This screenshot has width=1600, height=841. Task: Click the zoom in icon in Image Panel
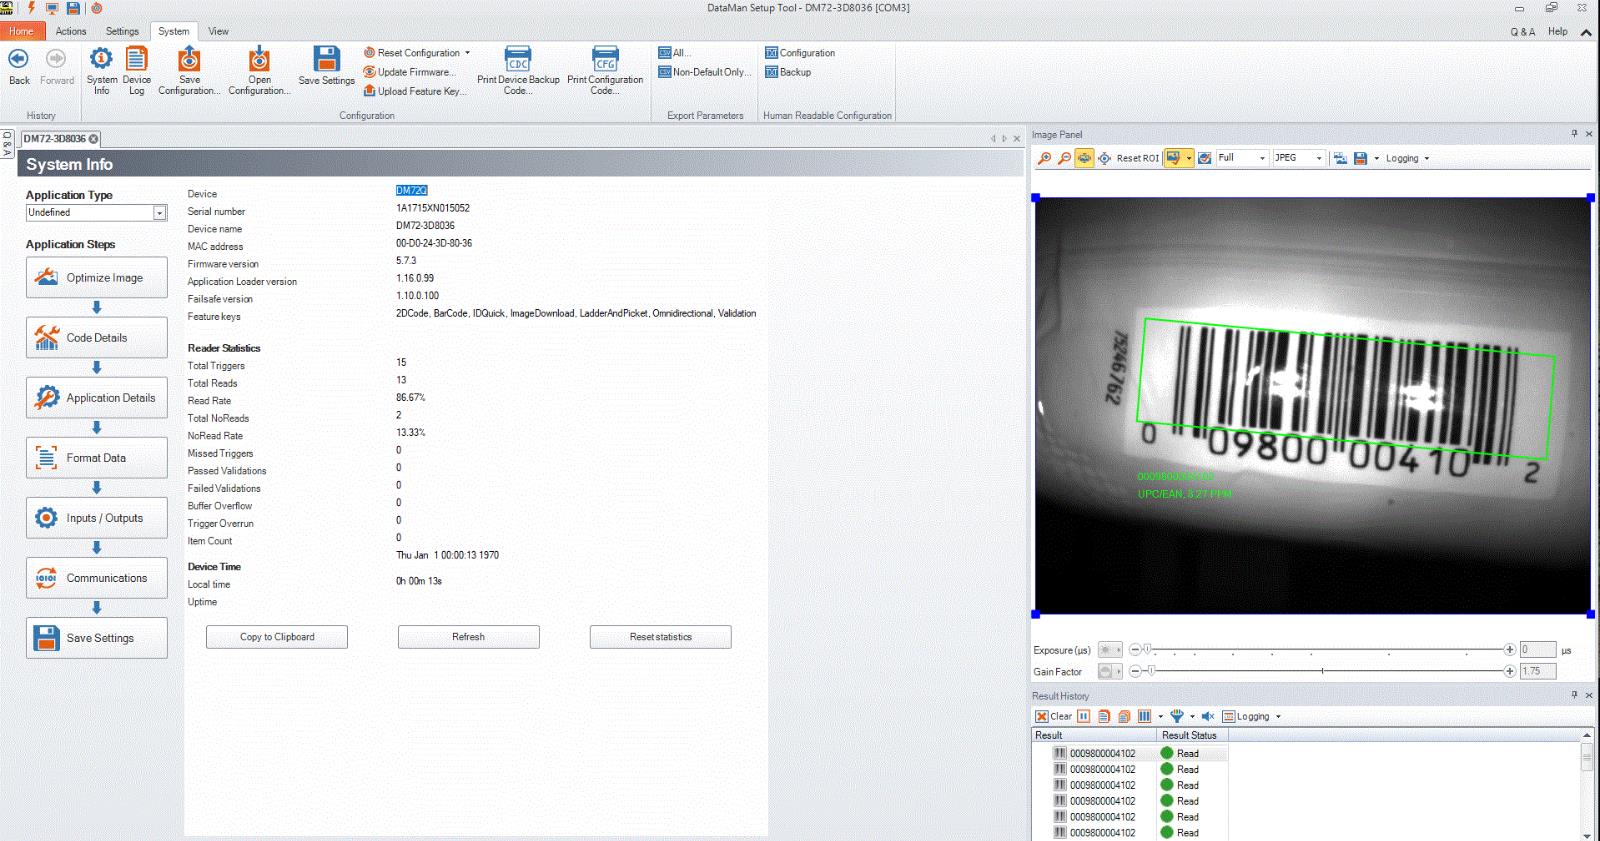(1044, 158)
